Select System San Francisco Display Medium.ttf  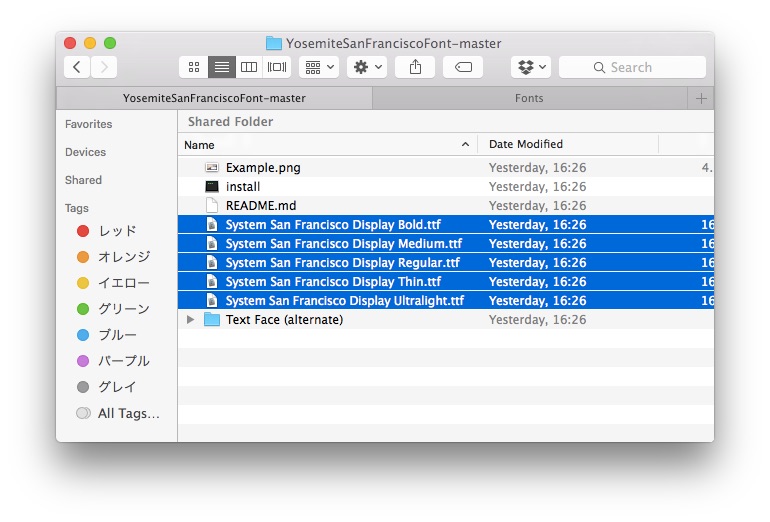coord(446,244)
